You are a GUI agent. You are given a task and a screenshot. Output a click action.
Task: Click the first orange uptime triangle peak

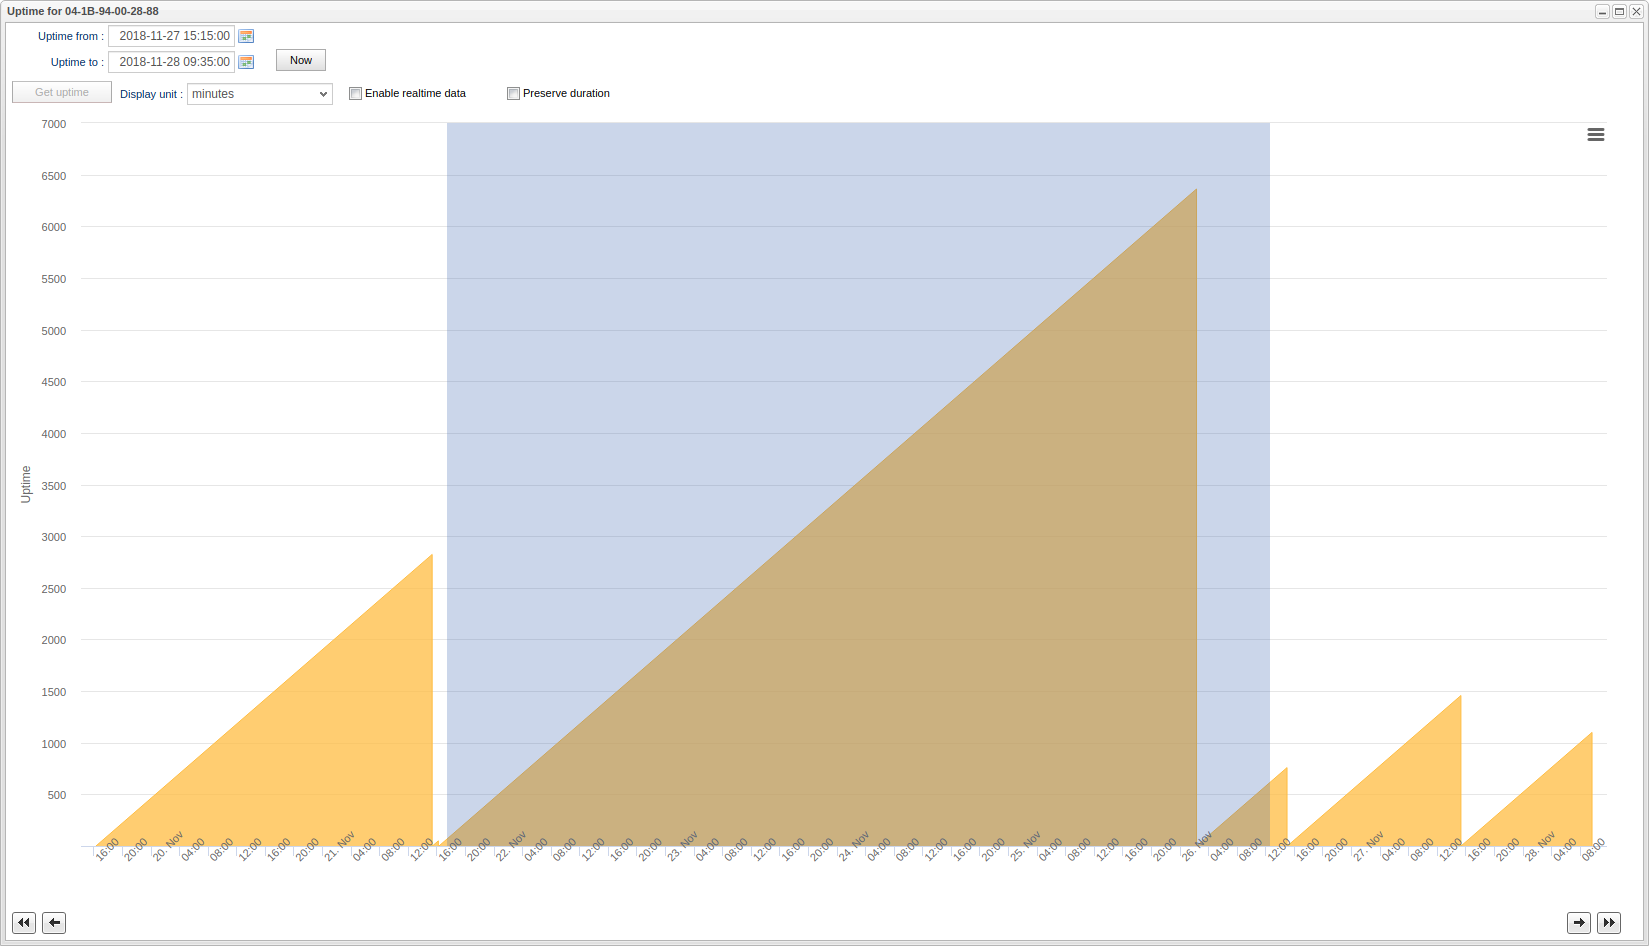pos(430,558)
